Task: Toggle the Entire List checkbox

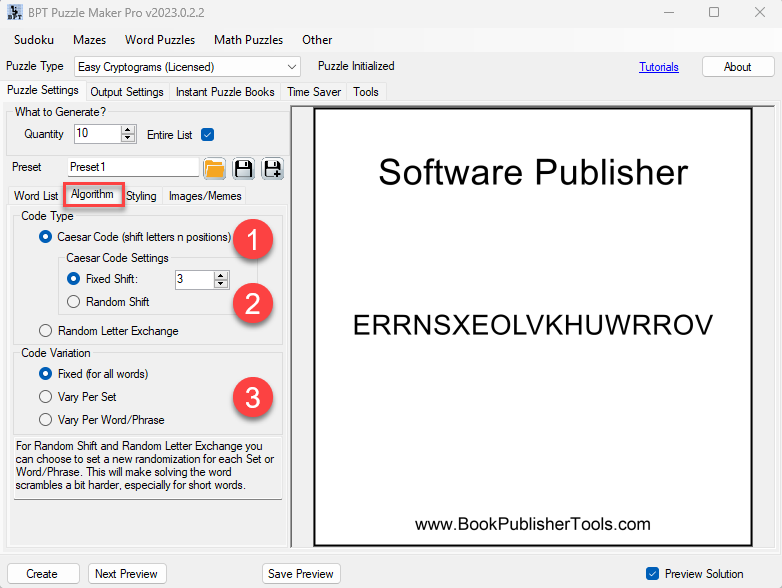Action: pos(208,134)
